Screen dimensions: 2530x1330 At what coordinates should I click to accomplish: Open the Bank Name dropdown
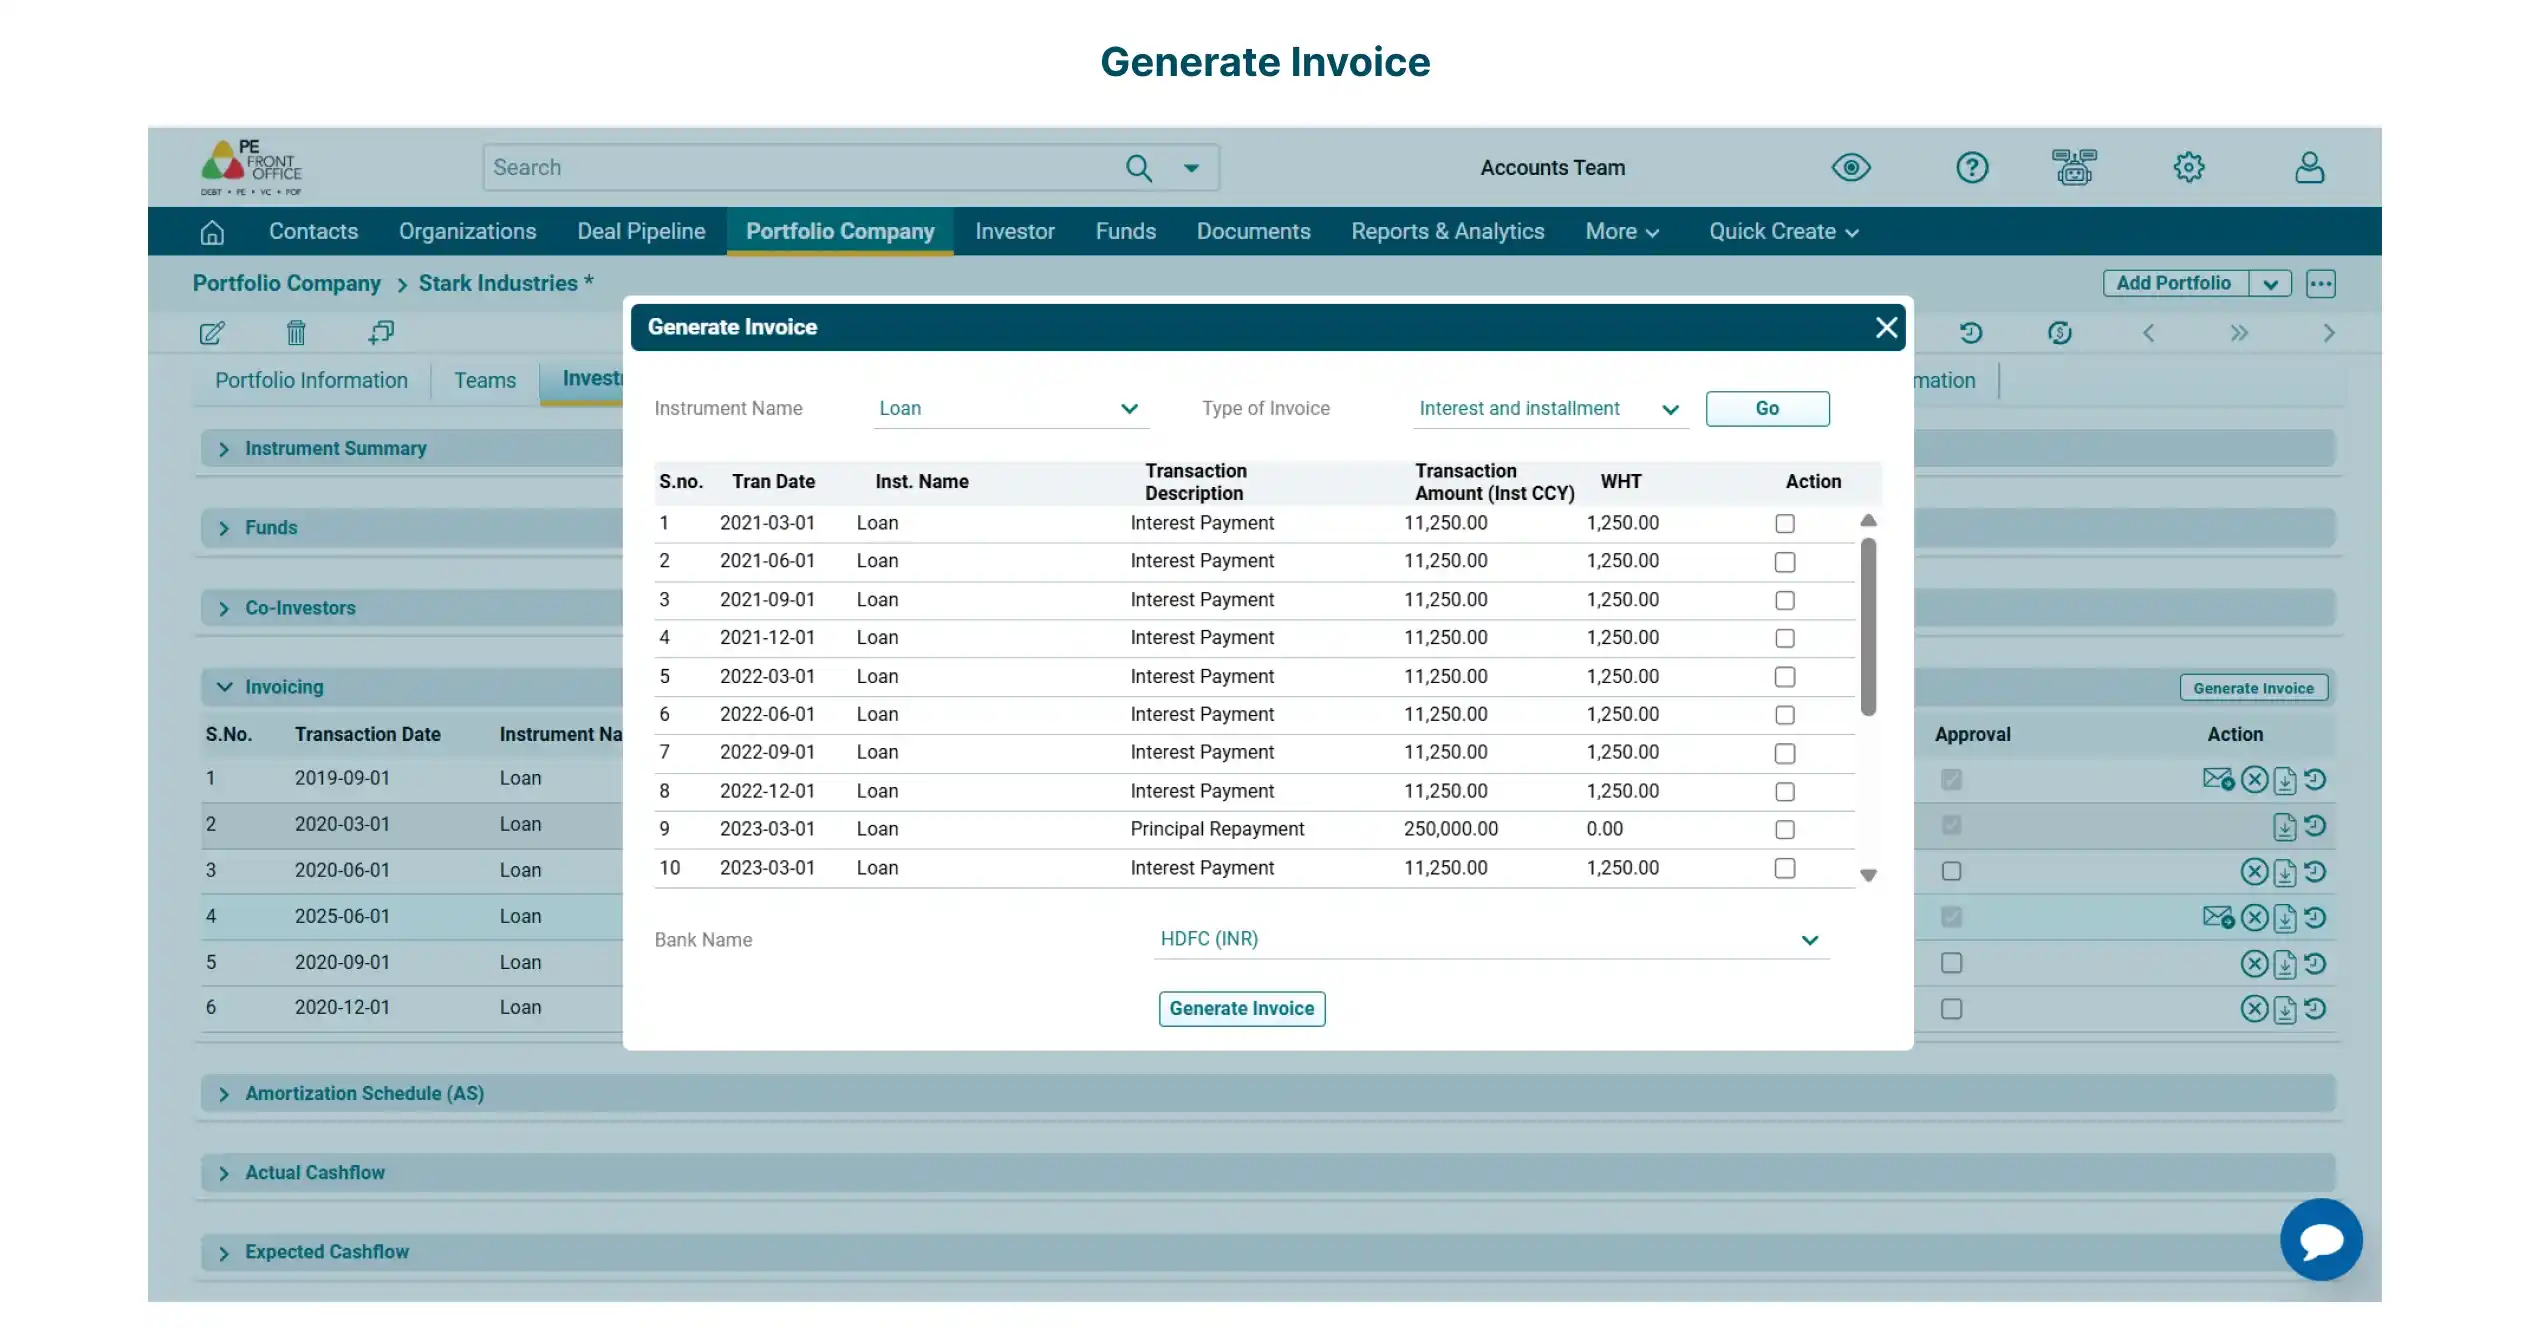click(x=1491, y=940)
